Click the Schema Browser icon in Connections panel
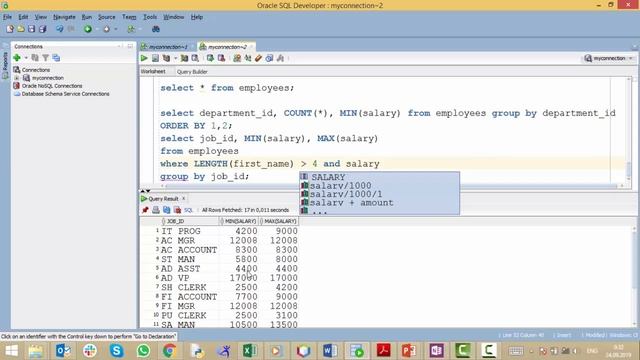The image size is (640, 360). [x=56, y=58]
